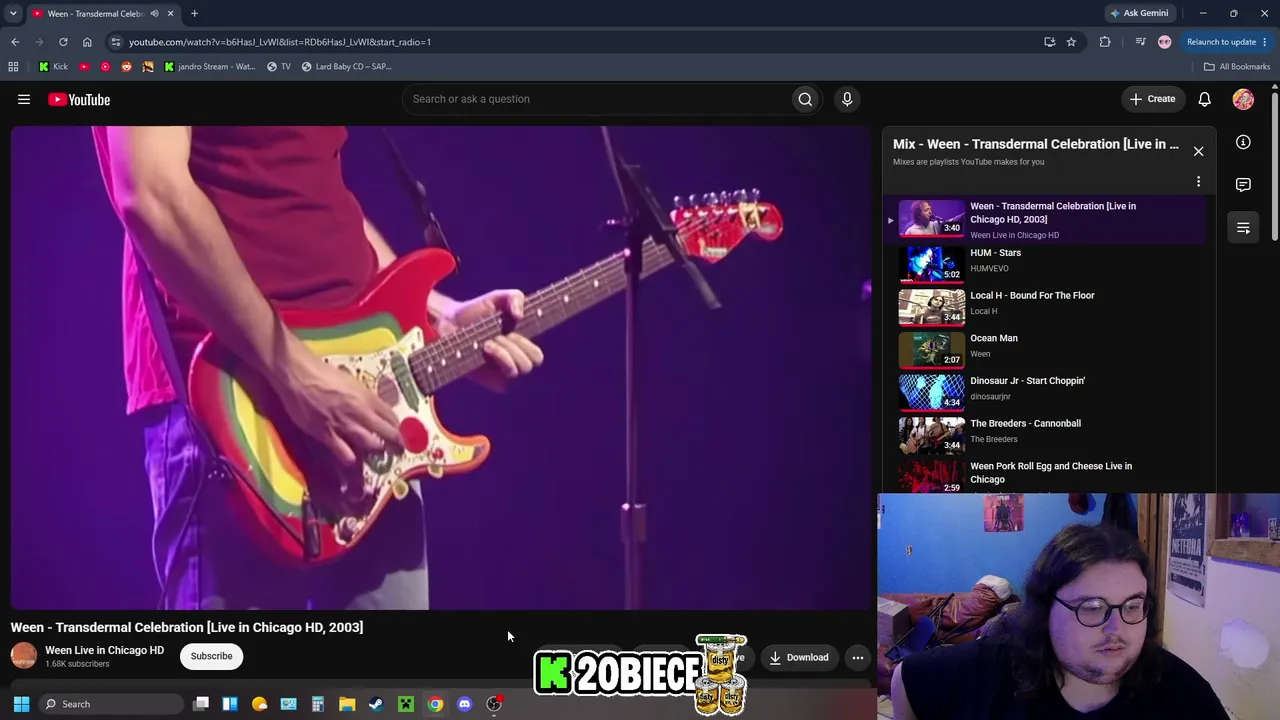Toggle the playlist queue side panel
The height and width of the screenshot is (720, 1280).
click(x=1243, y=228)
